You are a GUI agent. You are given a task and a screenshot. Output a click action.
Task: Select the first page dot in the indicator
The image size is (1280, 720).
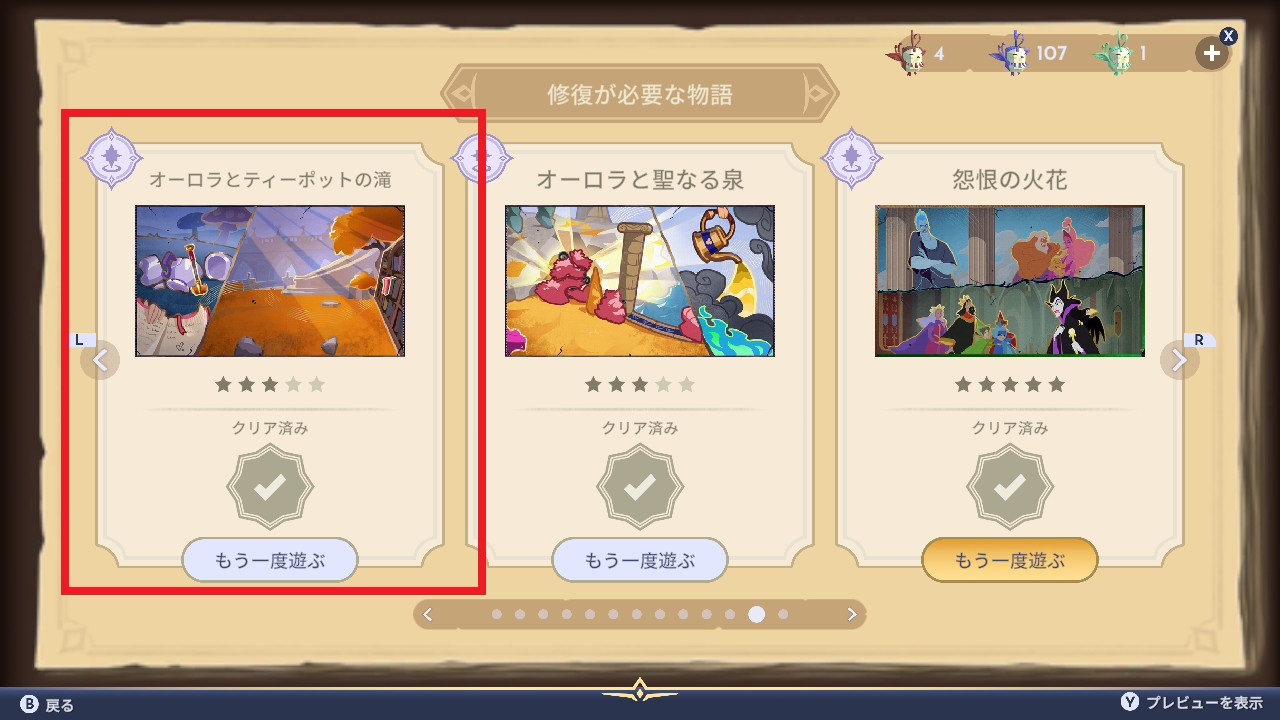497,614
